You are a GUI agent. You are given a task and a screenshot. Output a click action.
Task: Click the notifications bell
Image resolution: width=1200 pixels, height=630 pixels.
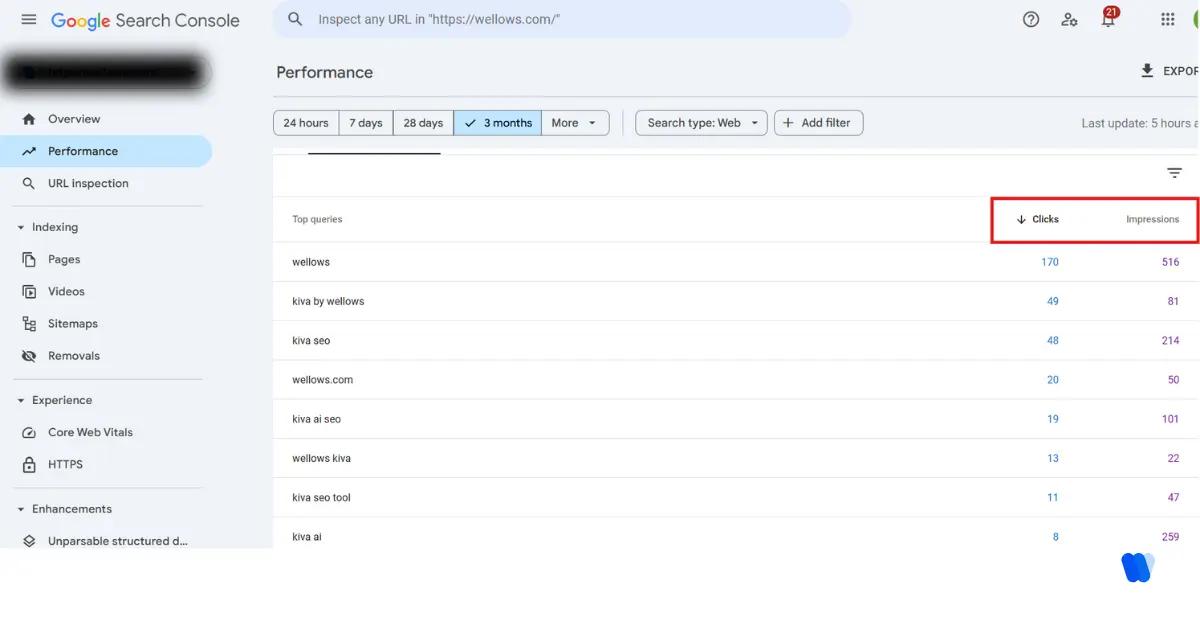(x=1108, y=19)
